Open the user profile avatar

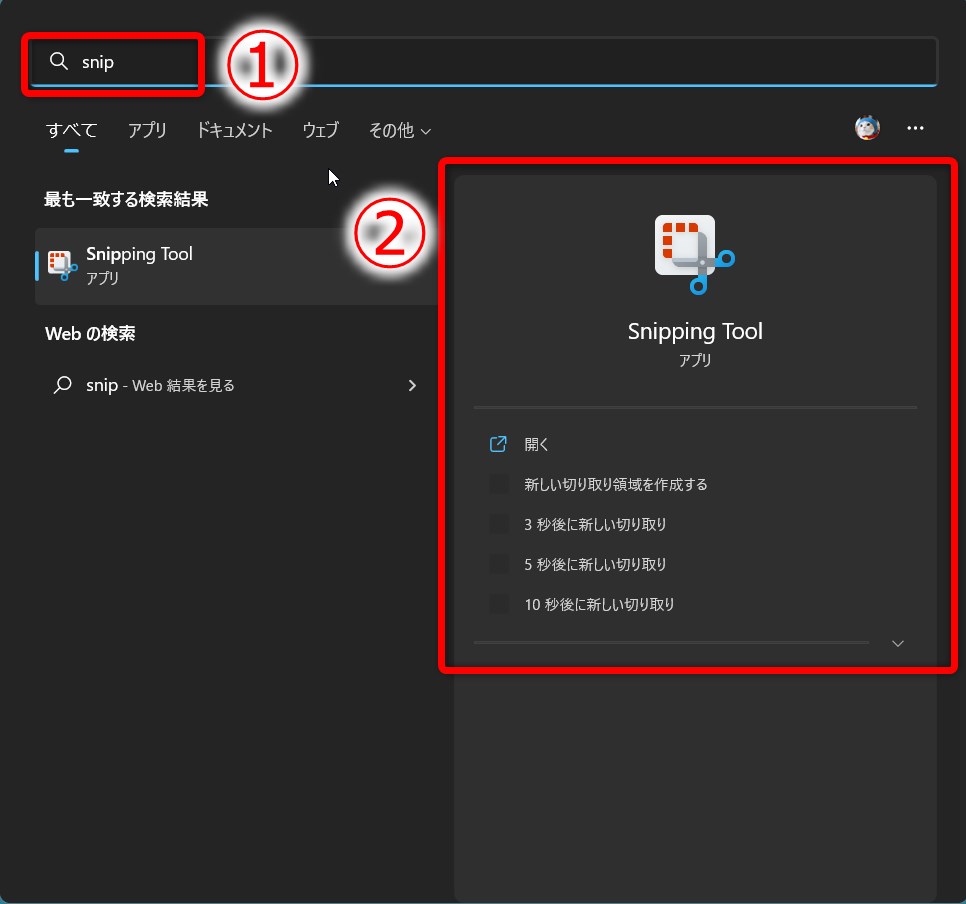[x=867, y=128]
